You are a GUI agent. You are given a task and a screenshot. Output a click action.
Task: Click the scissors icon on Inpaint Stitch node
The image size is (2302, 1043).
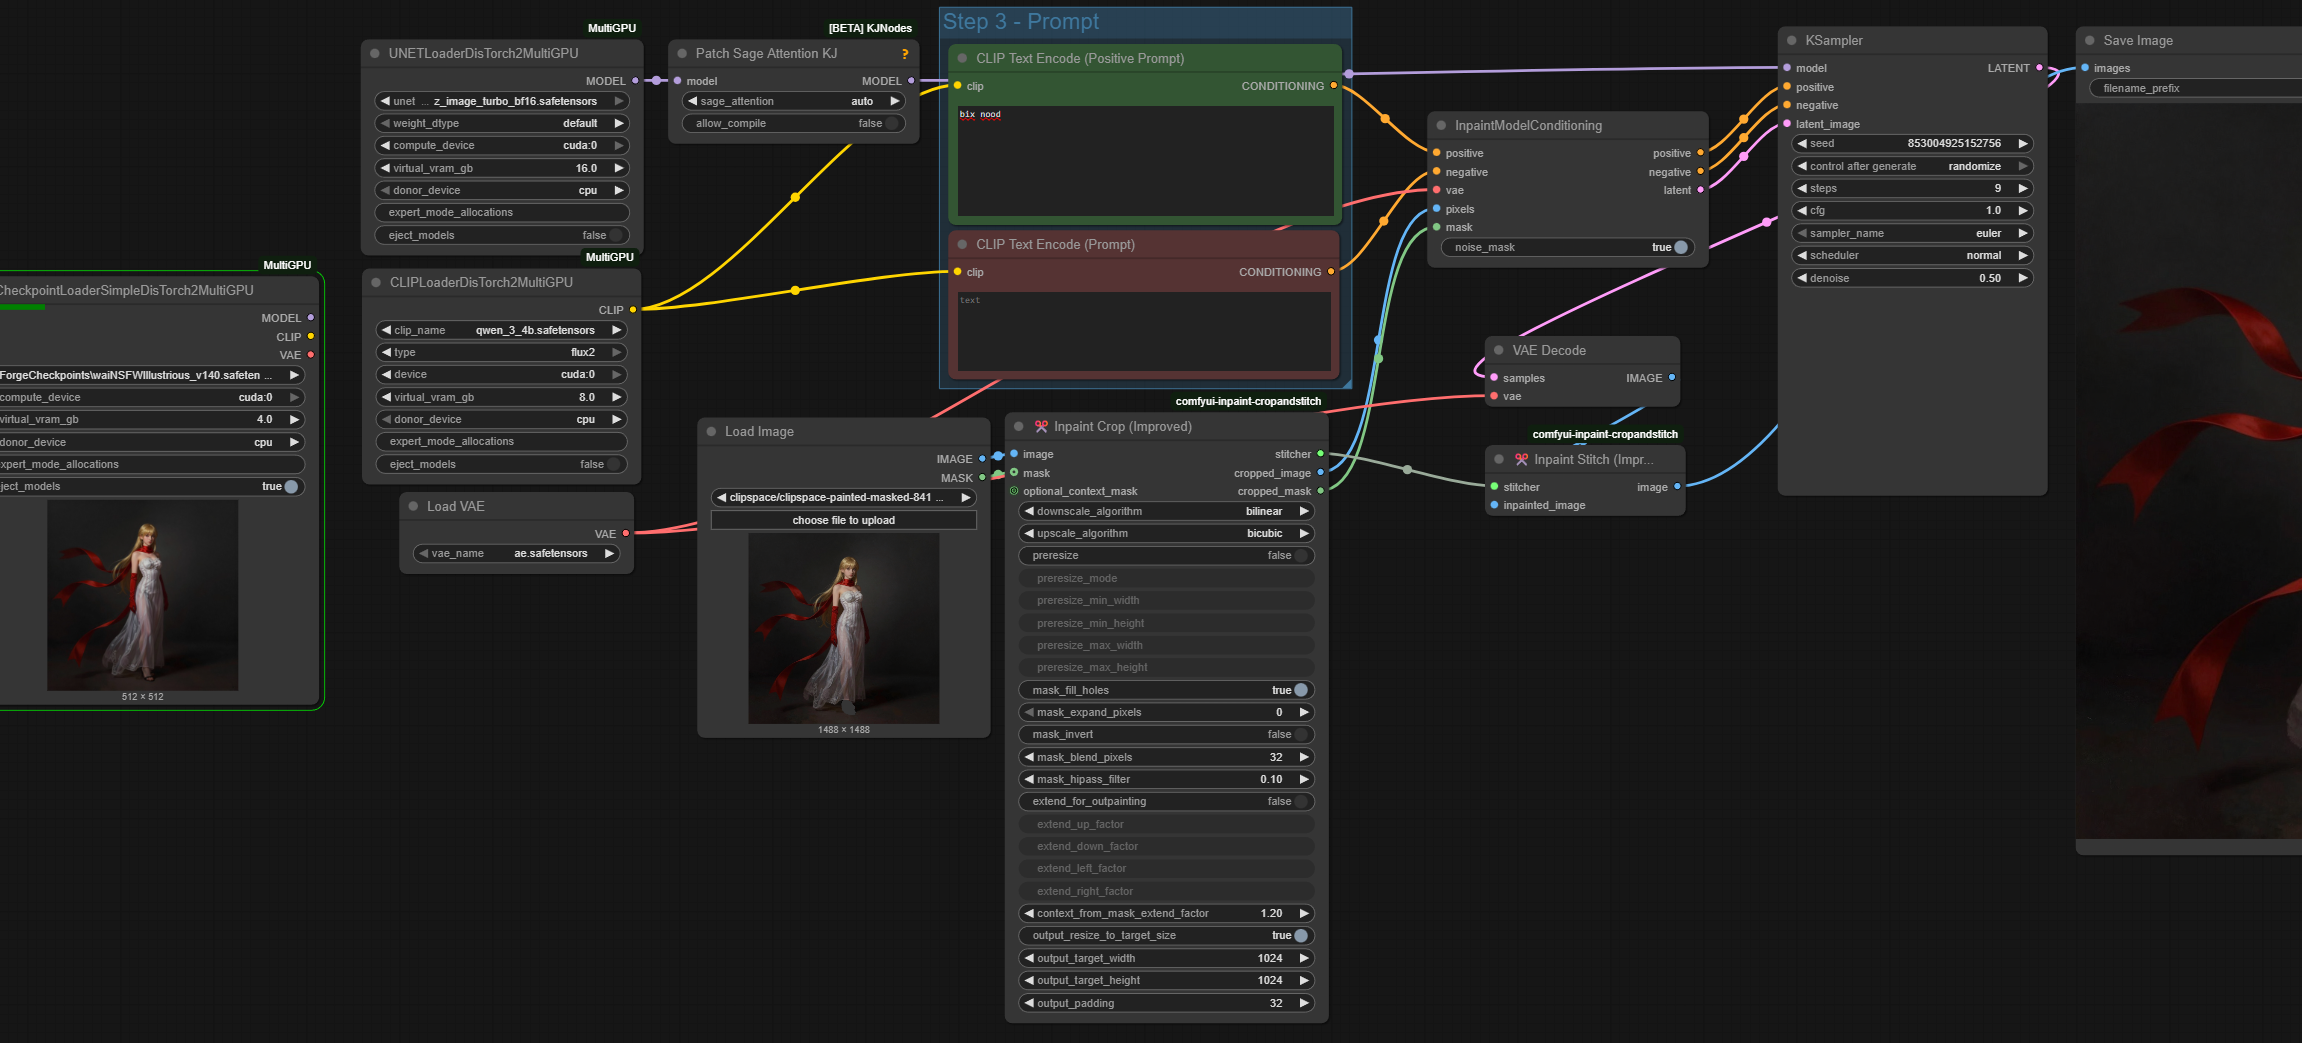point(1521,460)
